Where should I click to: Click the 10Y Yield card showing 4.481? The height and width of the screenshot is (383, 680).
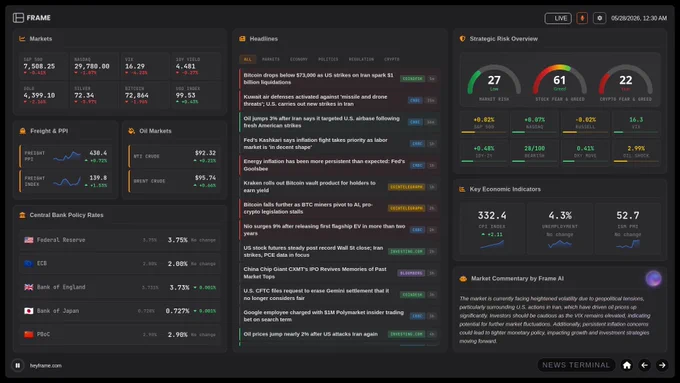196,66
